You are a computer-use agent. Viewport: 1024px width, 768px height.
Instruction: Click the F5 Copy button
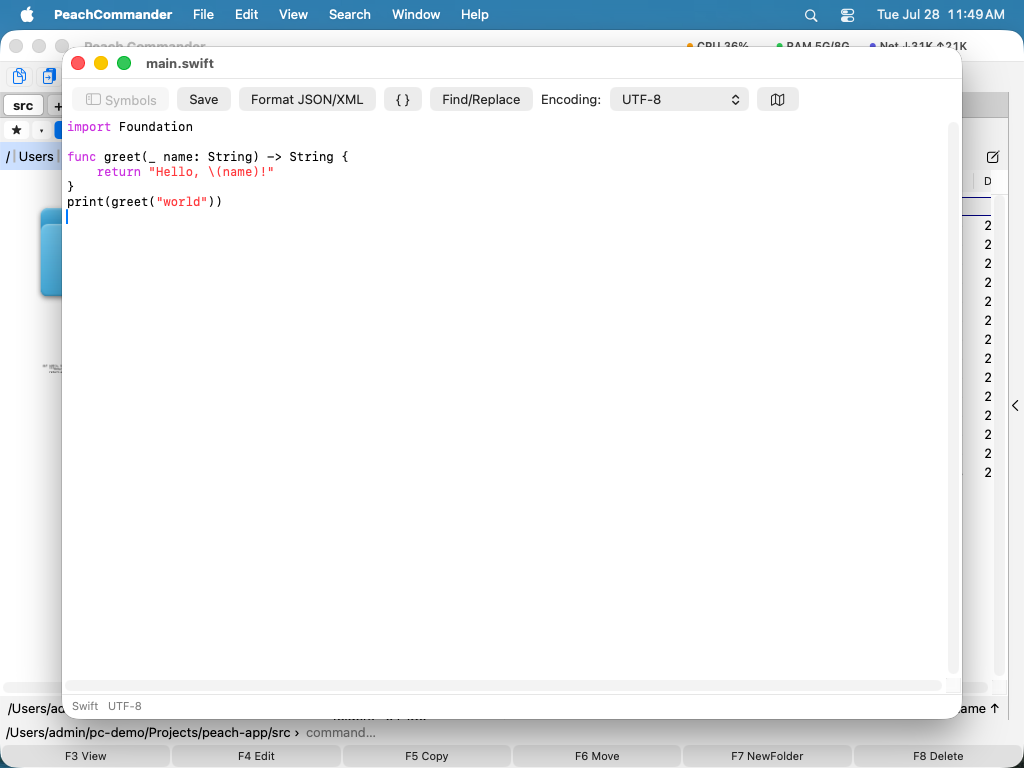point(426,756)
